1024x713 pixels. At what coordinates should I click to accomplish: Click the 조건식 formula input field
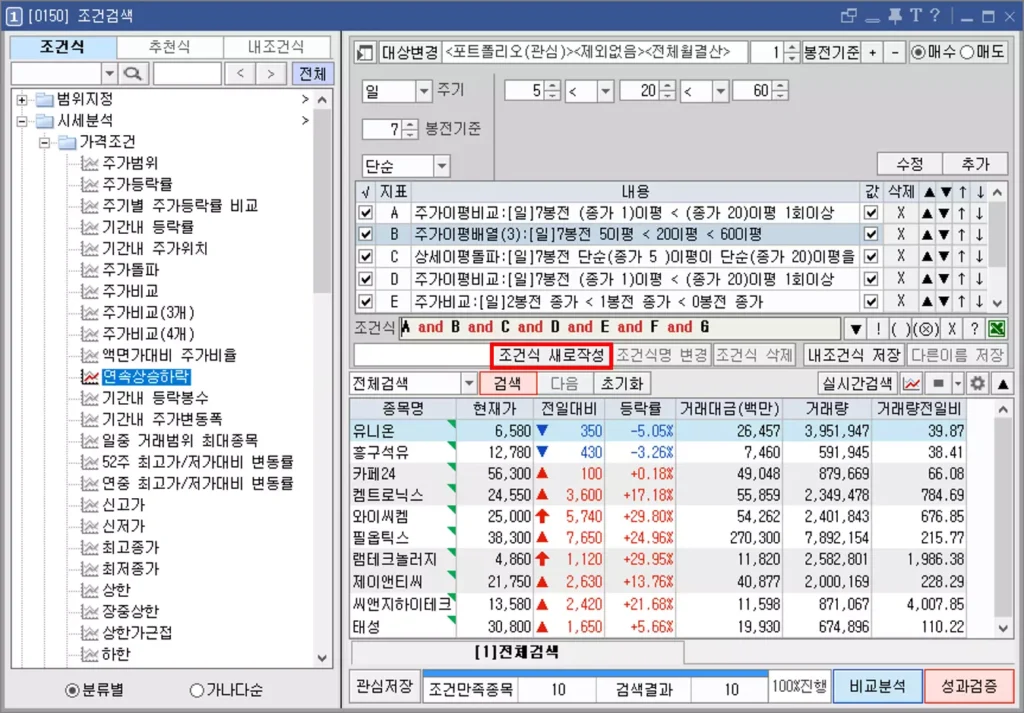pos(620,328)
